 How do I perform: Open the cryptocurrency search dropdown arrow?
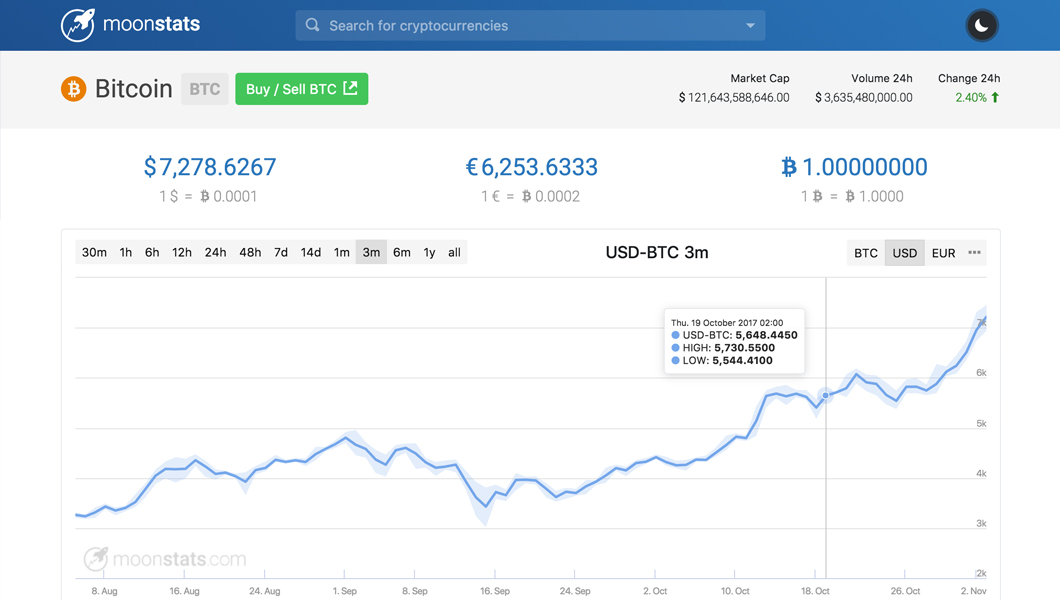click(x=750, y=26)
